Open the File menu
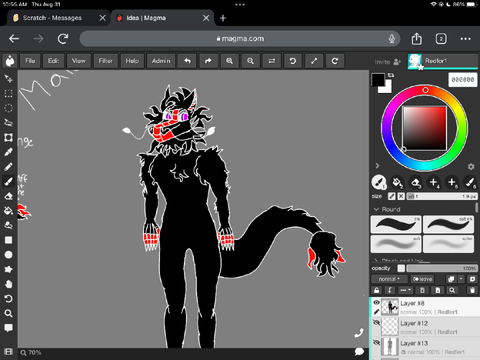This screenshot has height=360, width=480. [x=30, y=61]
